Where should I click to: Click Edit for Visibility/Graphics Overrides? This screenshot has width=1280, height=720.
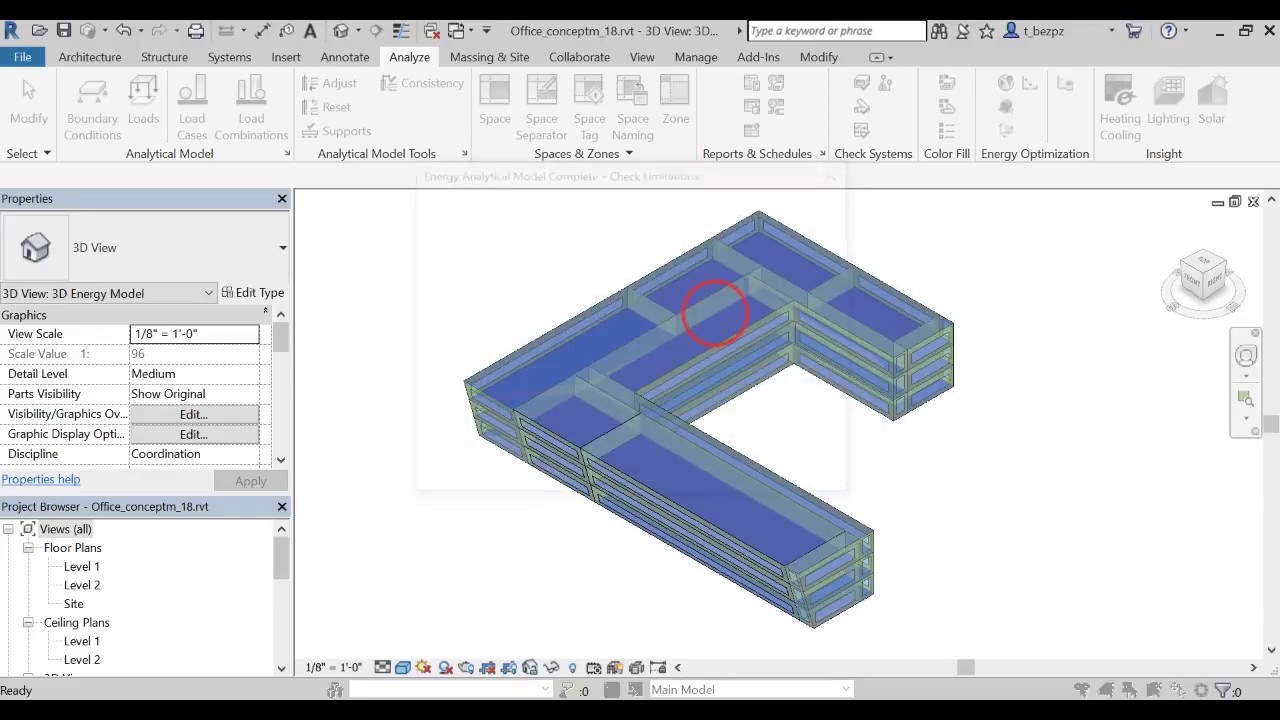(x=194, y=414)
